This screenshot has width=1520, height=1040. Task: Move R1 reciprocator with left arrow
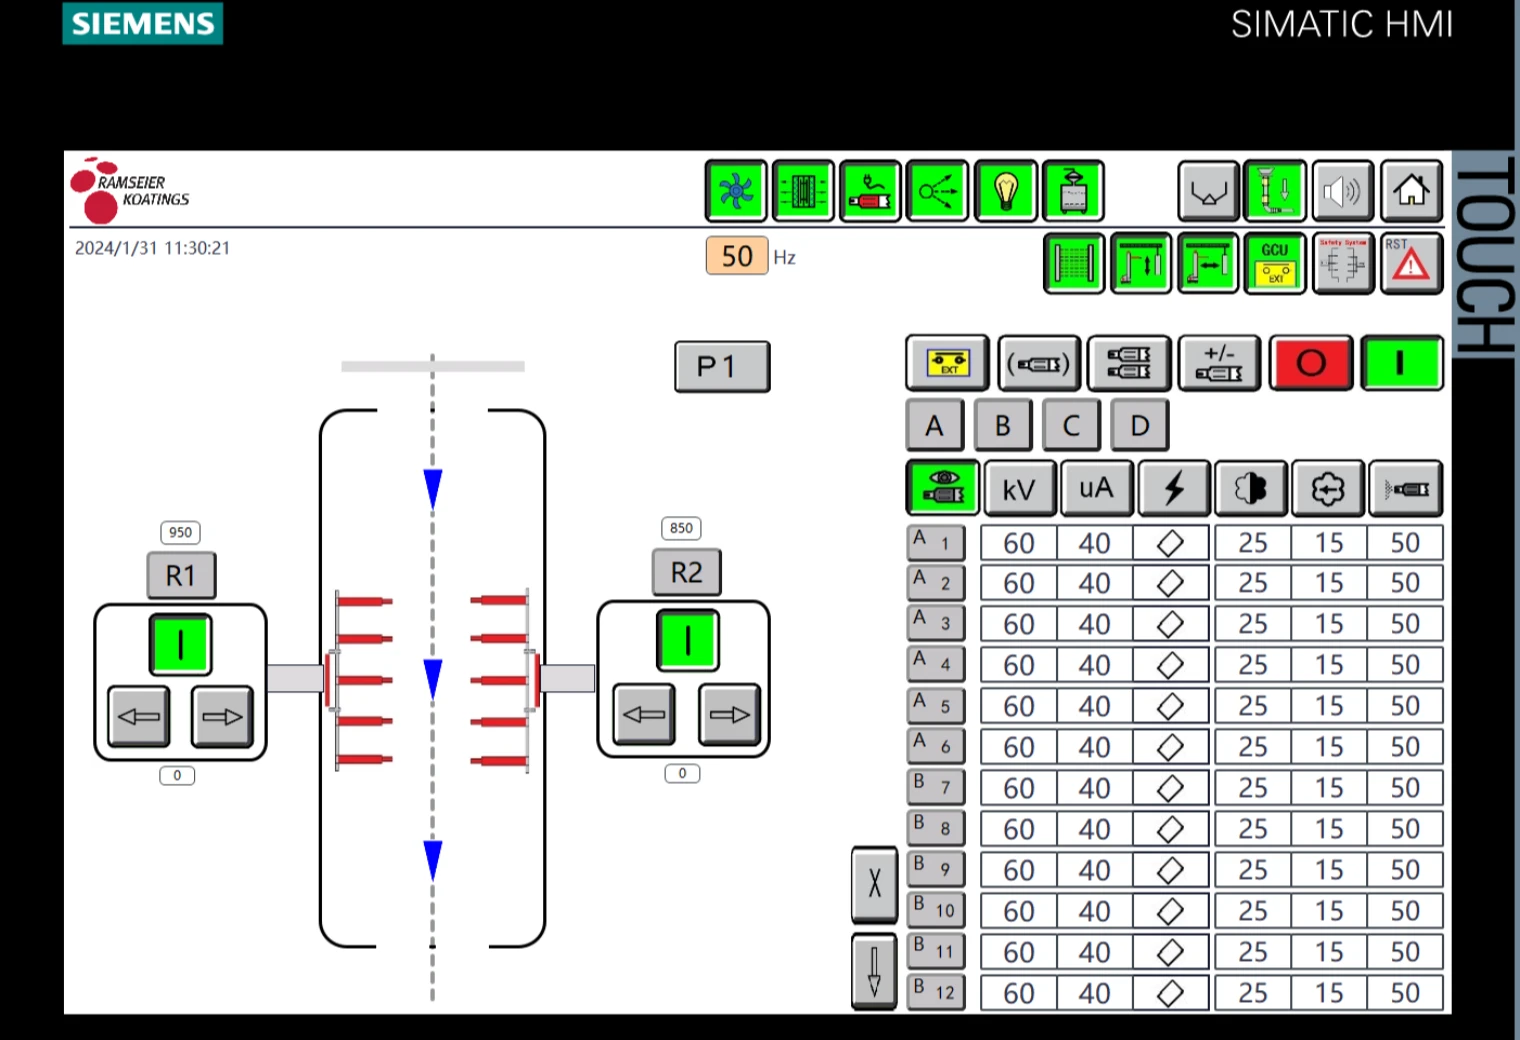coord(138,716)
